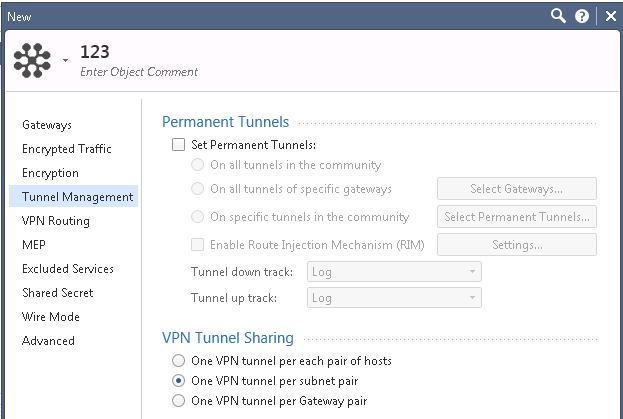Open the Tunnel down track dropdown
The height and width of the screenshot is (419, 623).
(396, 272)
